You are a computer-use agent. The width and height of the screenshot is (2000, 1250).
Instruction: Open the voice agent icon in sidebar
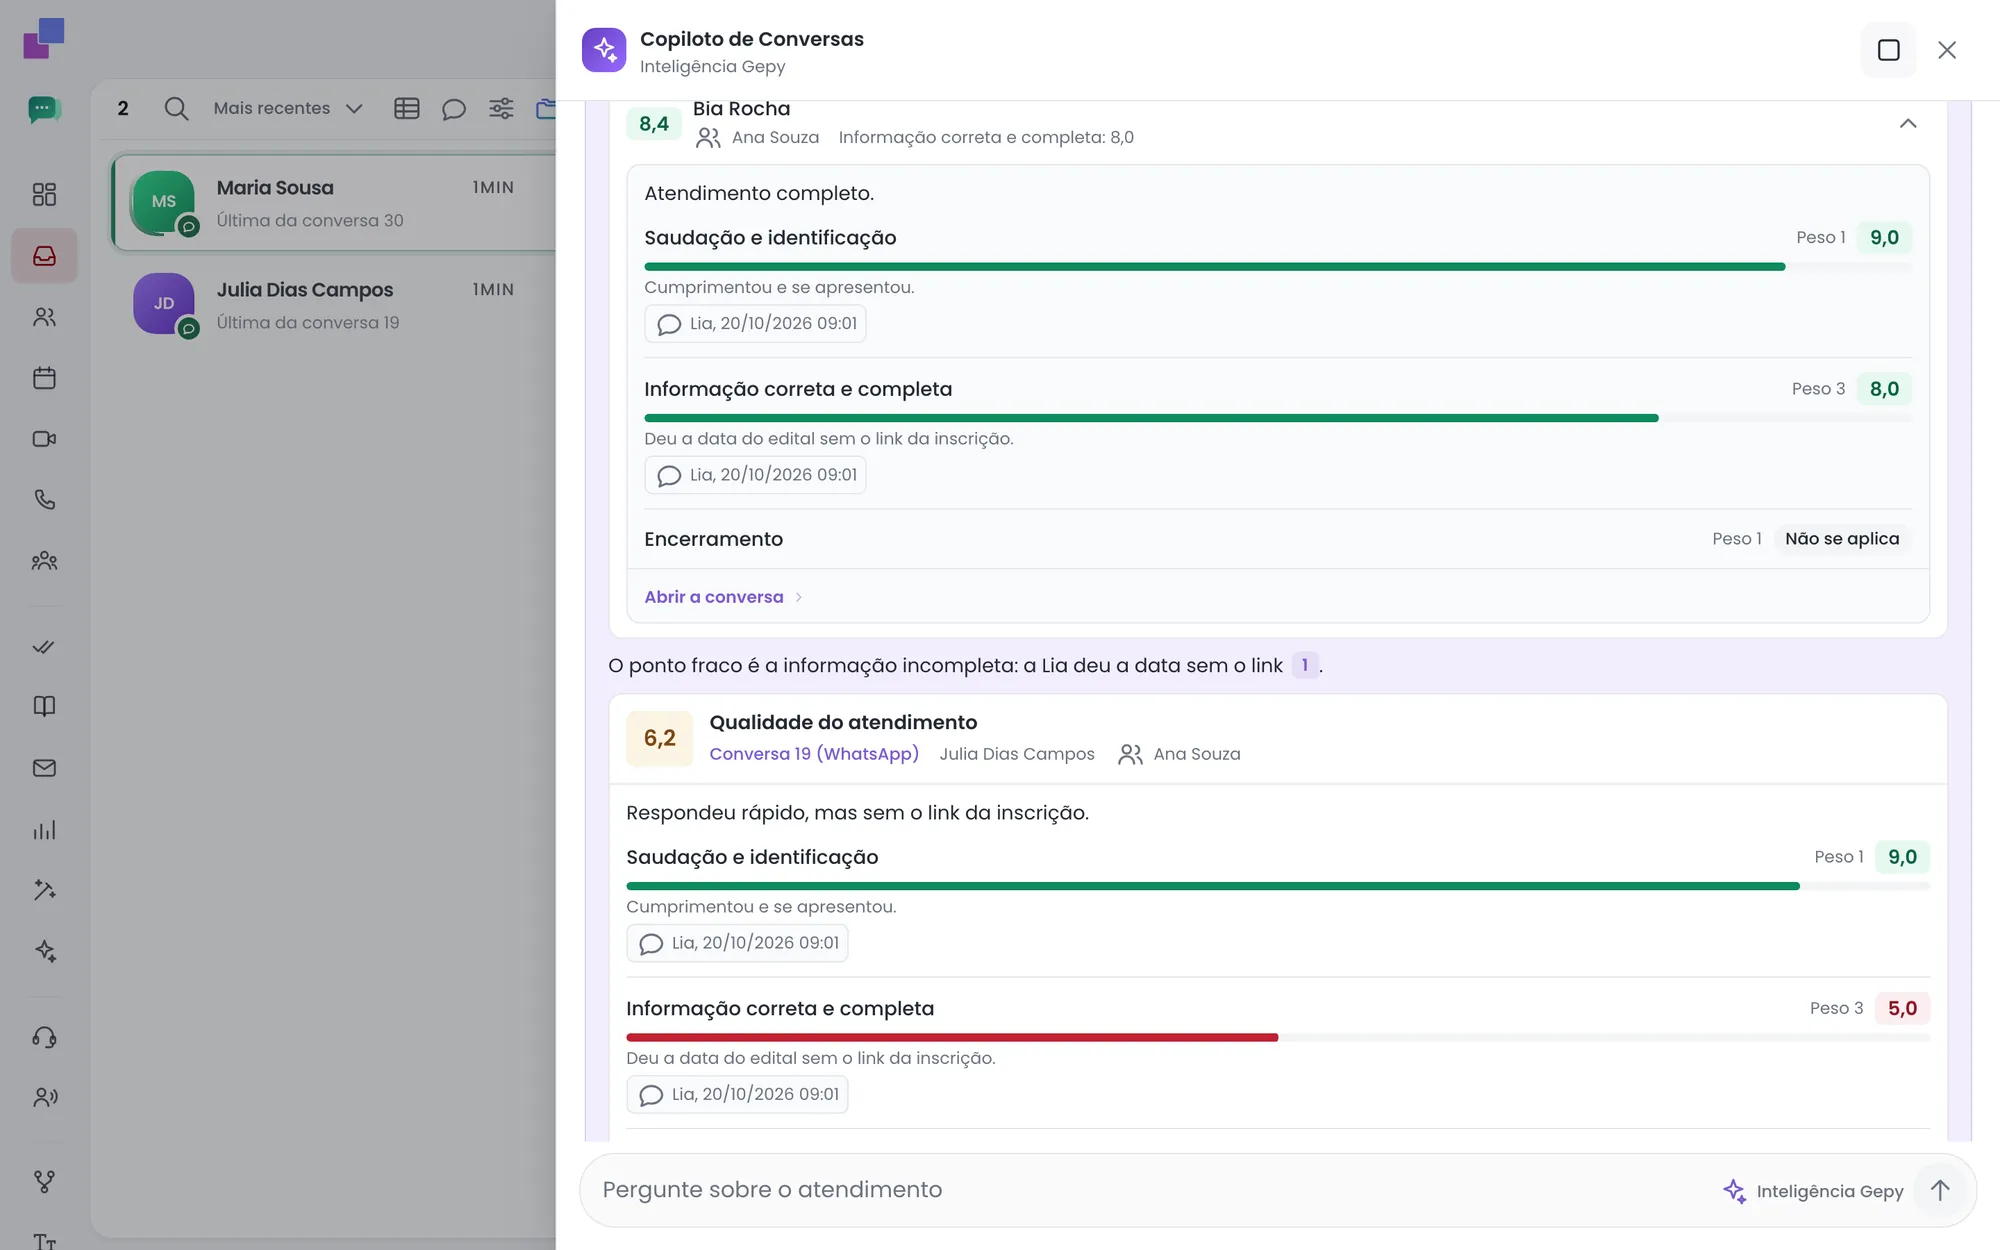click(44, 1097)
